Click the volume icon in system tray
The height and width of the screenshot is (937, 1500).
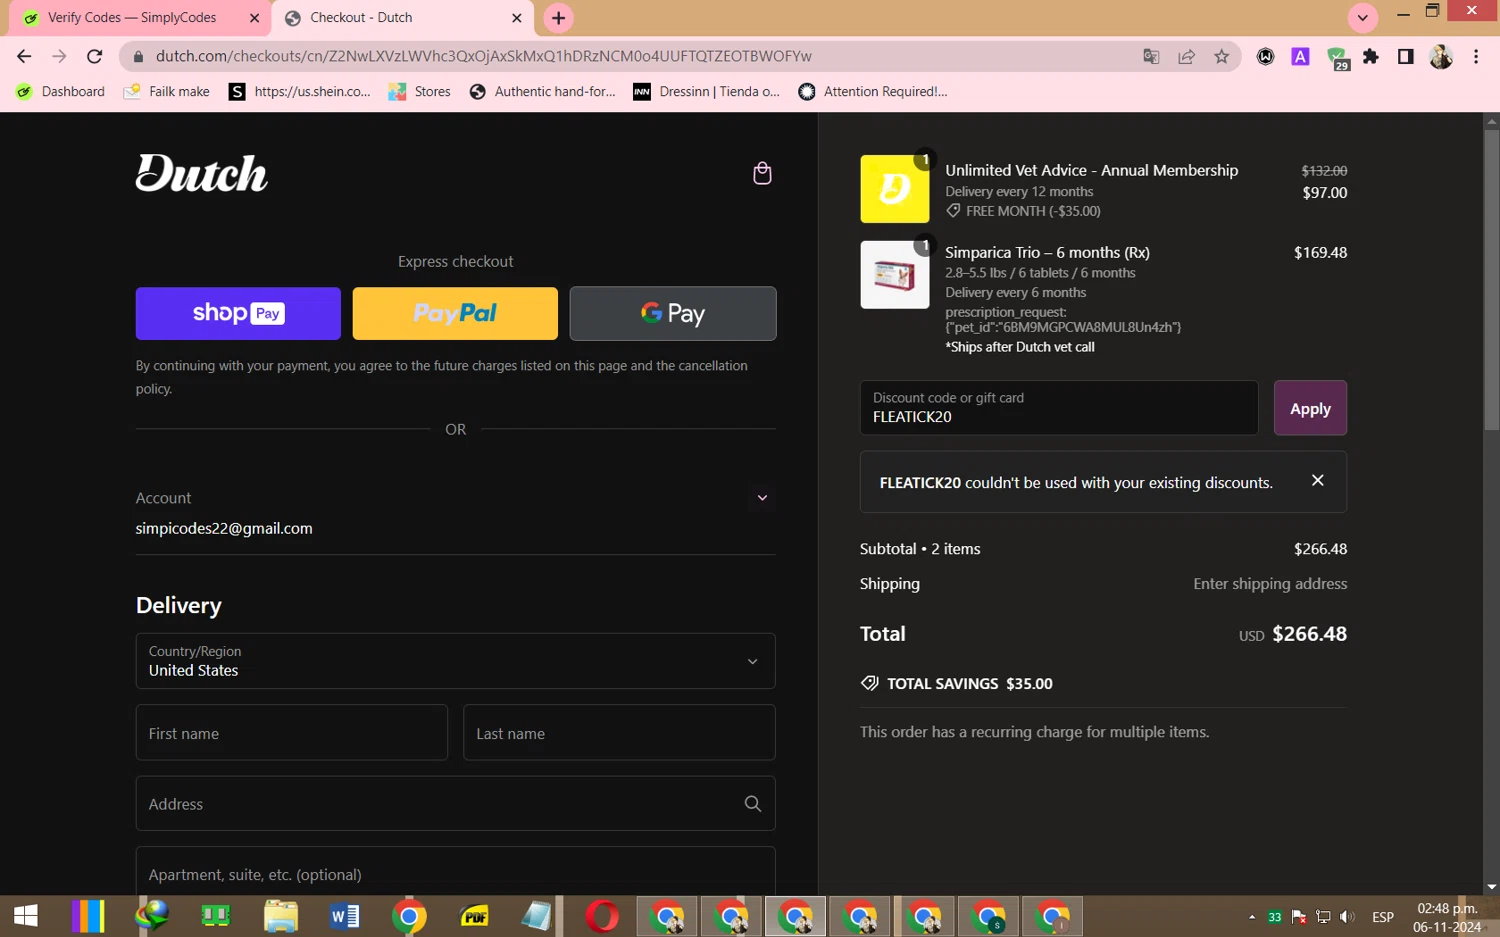tap(1347, 917)
